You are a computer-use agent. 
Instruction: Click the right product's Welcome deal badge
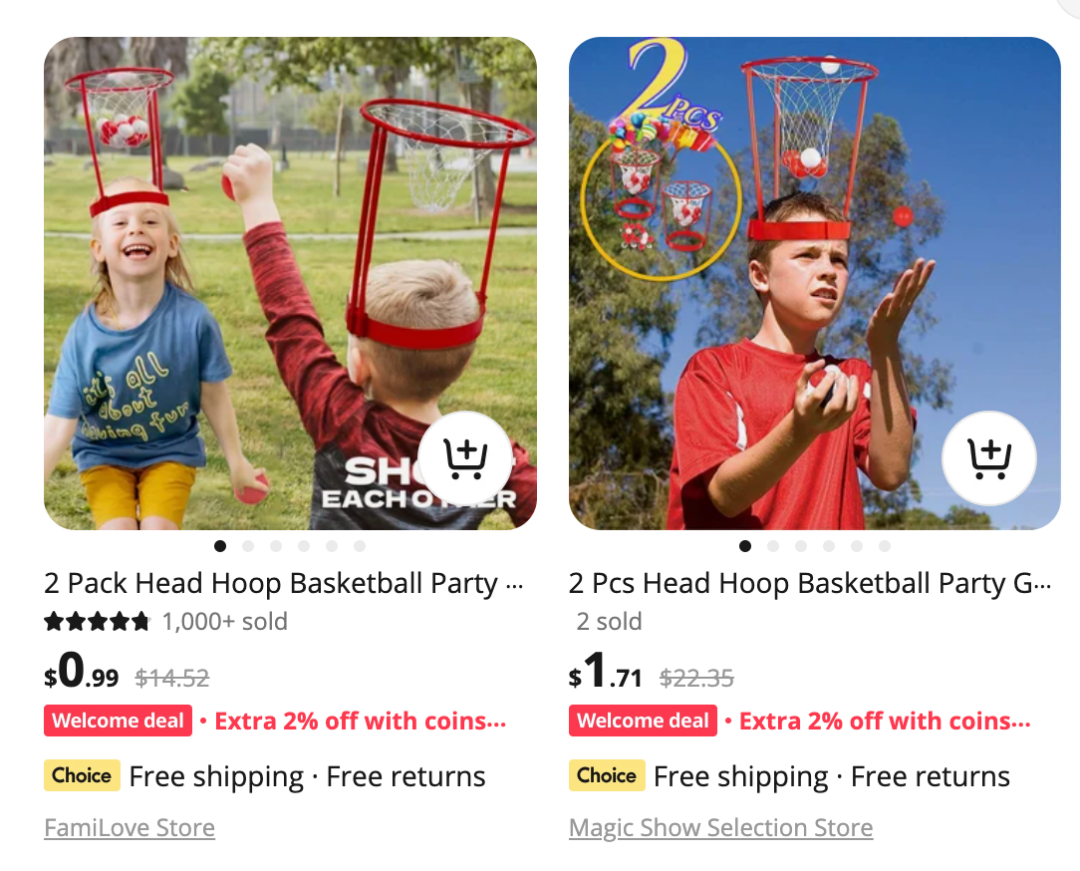click(643, 720)
